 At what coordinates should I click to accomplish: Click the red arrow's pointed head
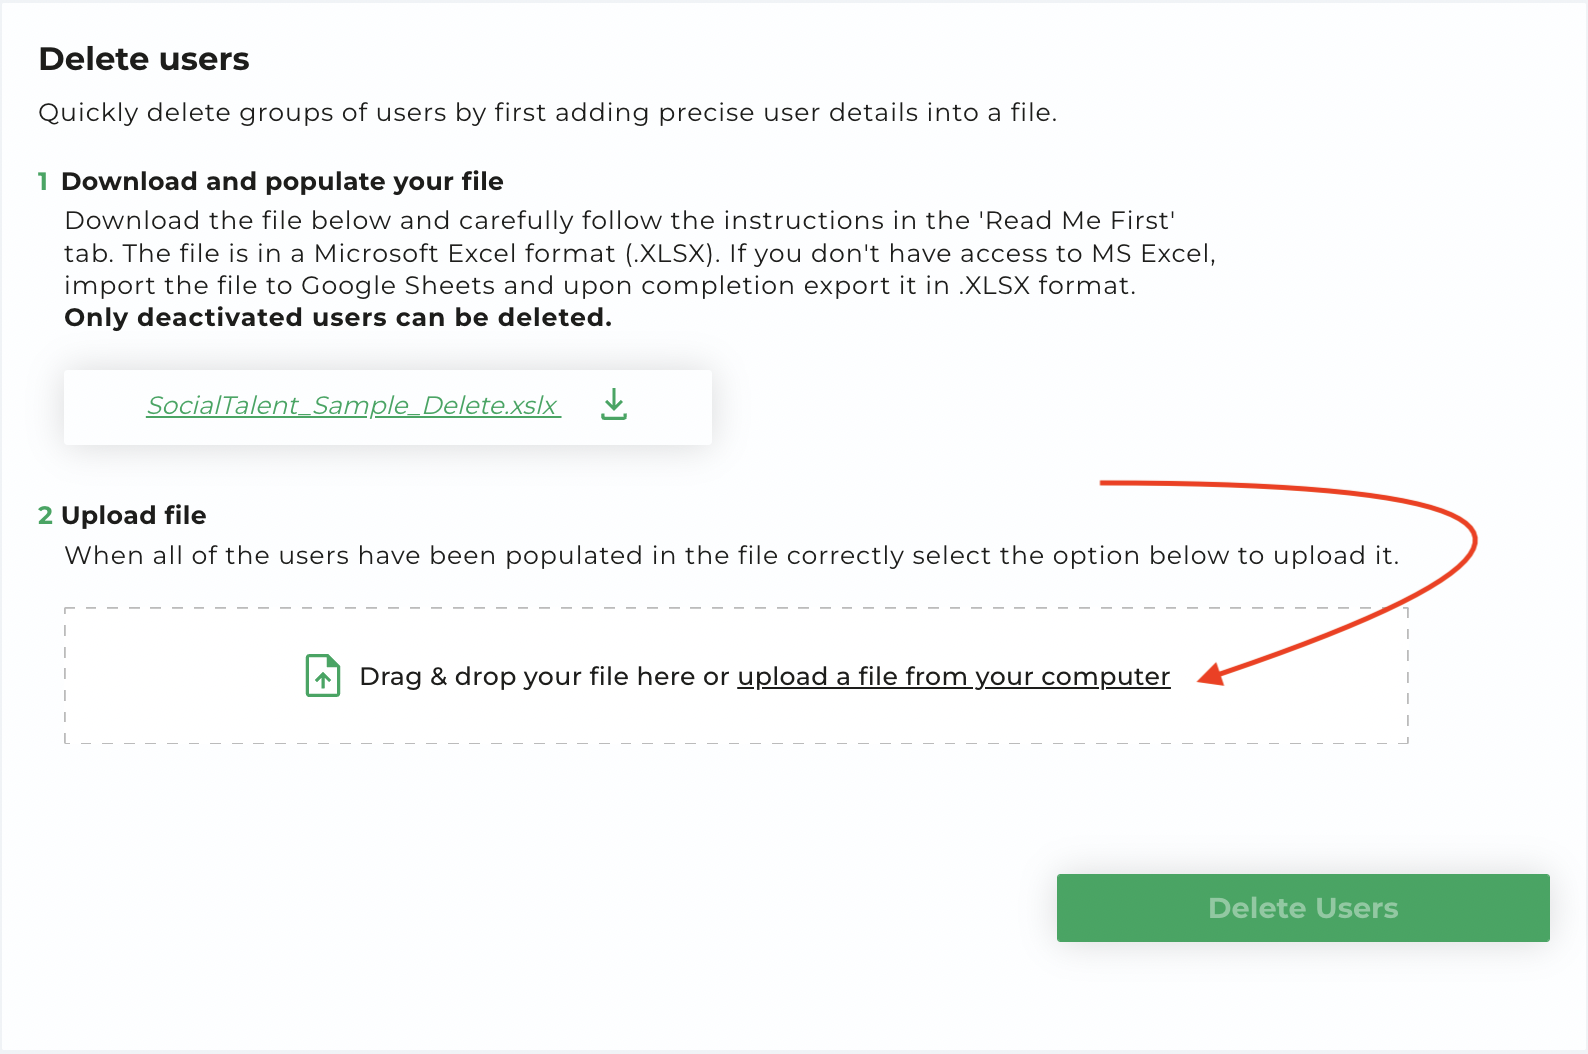click(1211, 674)
